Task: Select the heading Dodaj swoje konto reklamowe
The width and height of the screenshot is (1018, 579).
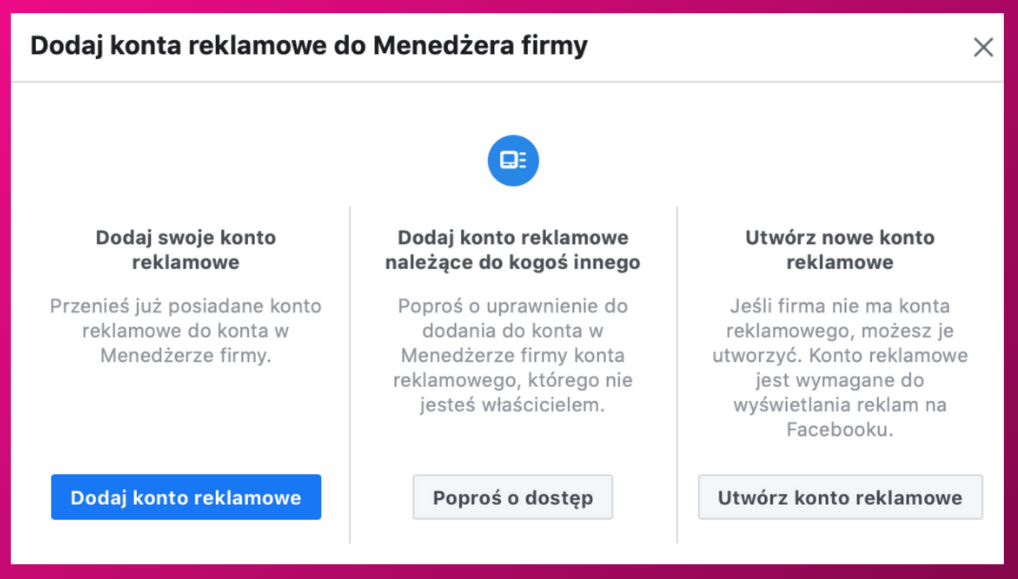Action: point(186,250)
